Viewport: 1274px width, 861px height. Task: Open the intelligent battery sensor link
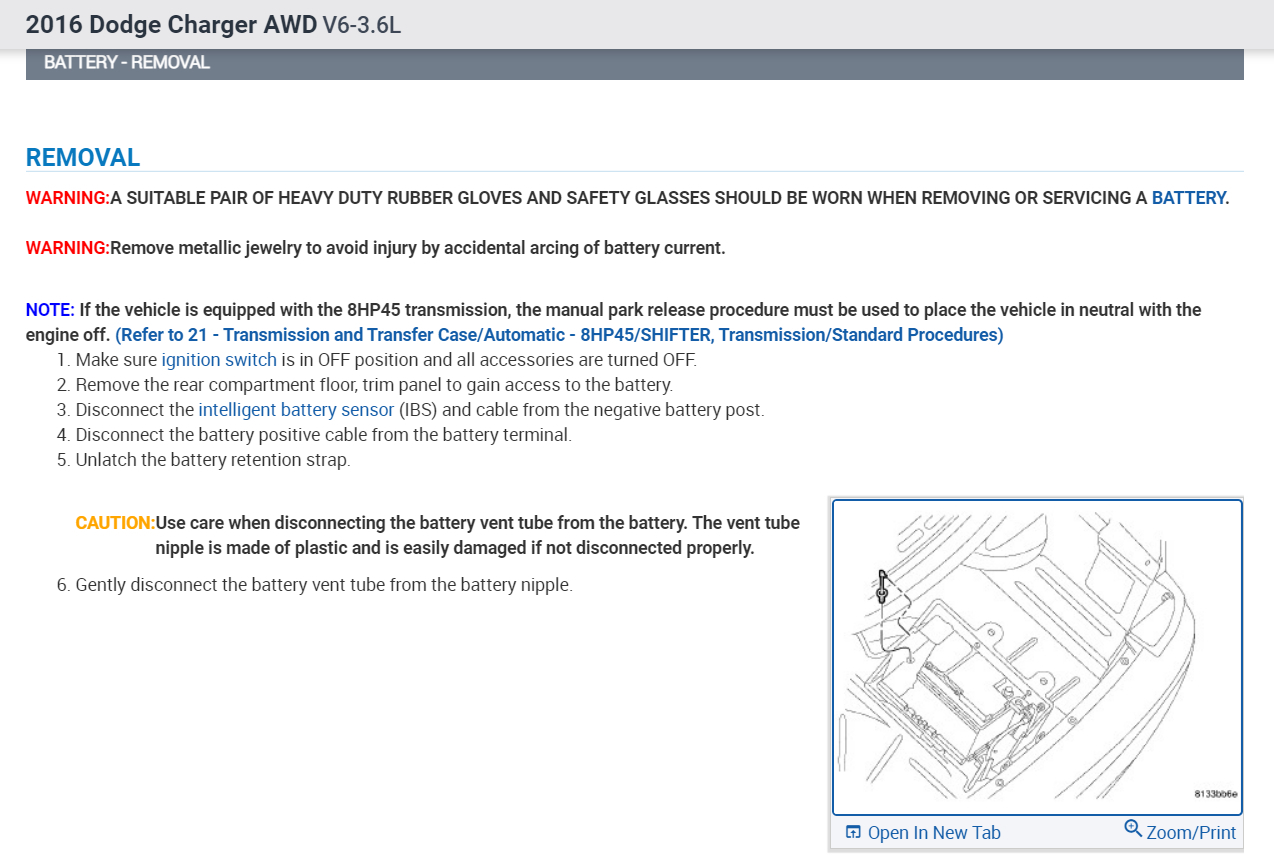point(296,410)
